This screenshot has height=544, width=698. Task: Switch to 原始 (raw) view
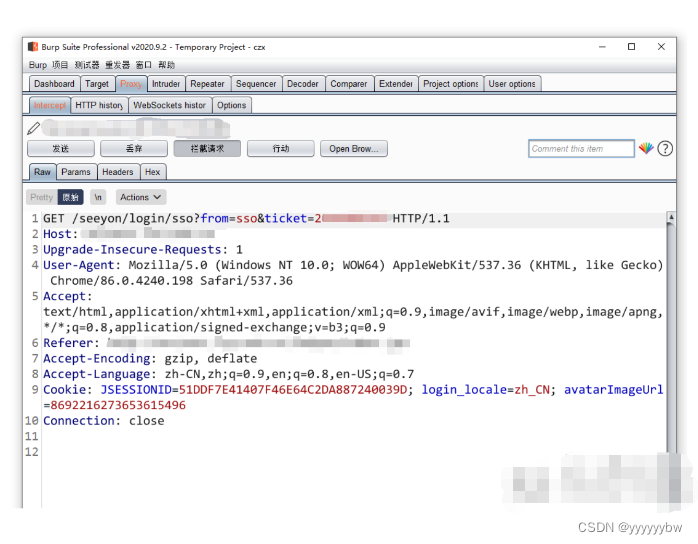point(70,197)
